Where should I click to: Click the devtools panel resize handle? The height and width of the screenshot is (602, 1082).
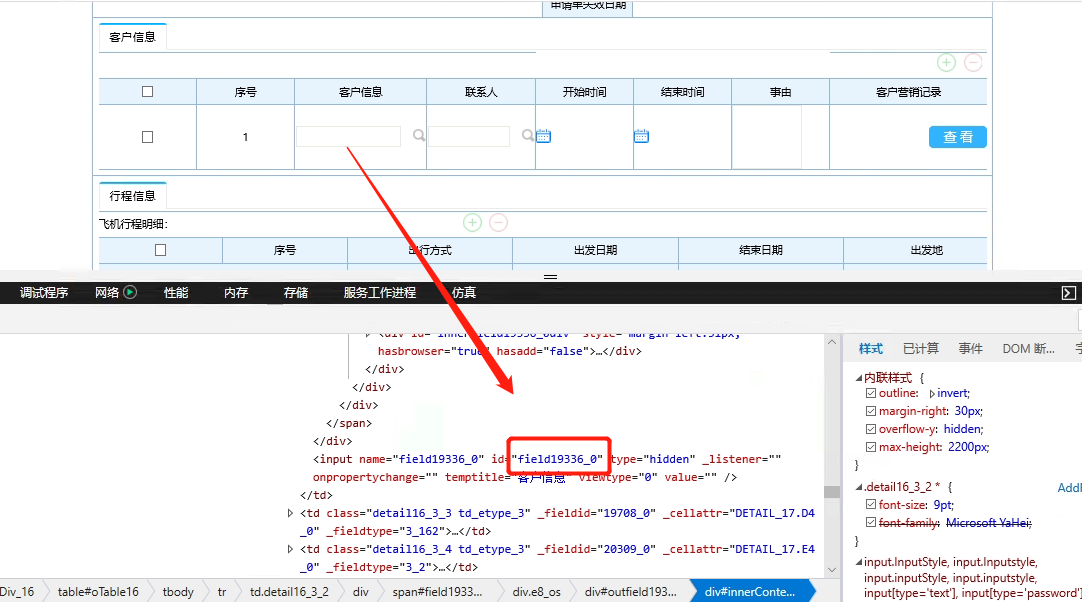point(550,276)
